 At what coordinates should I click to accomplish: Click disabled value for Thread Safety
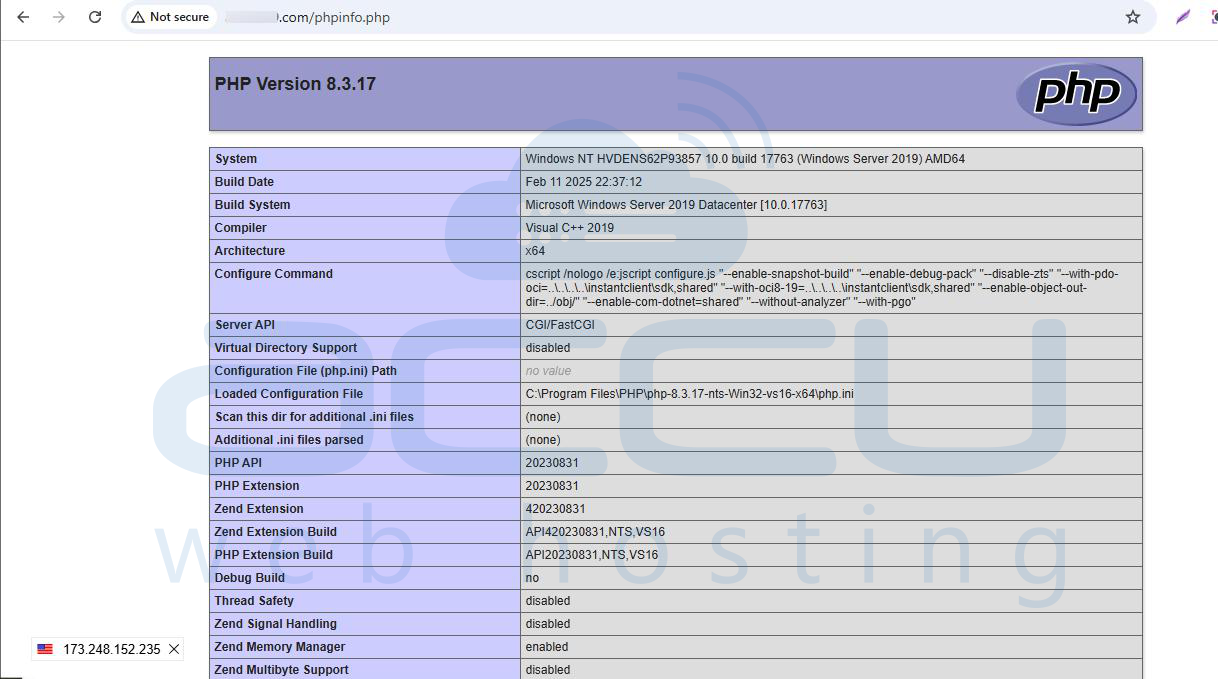[x=548, y=601]
